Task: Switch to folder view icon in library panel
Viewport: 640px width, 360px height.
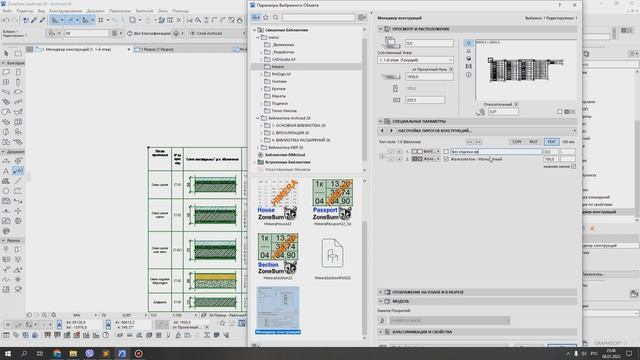Action: (x=256, y=17)
